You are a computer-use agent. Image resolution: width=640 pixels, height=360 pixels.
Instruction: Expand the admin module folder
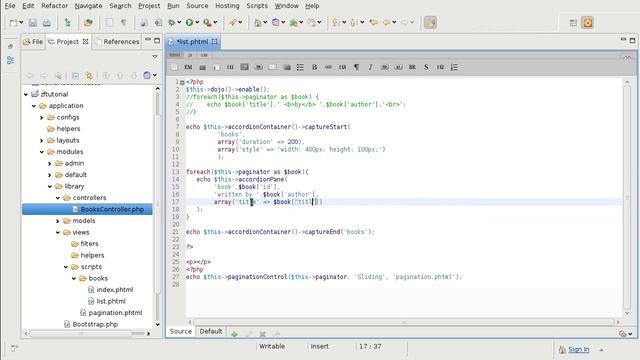point(50,163)
